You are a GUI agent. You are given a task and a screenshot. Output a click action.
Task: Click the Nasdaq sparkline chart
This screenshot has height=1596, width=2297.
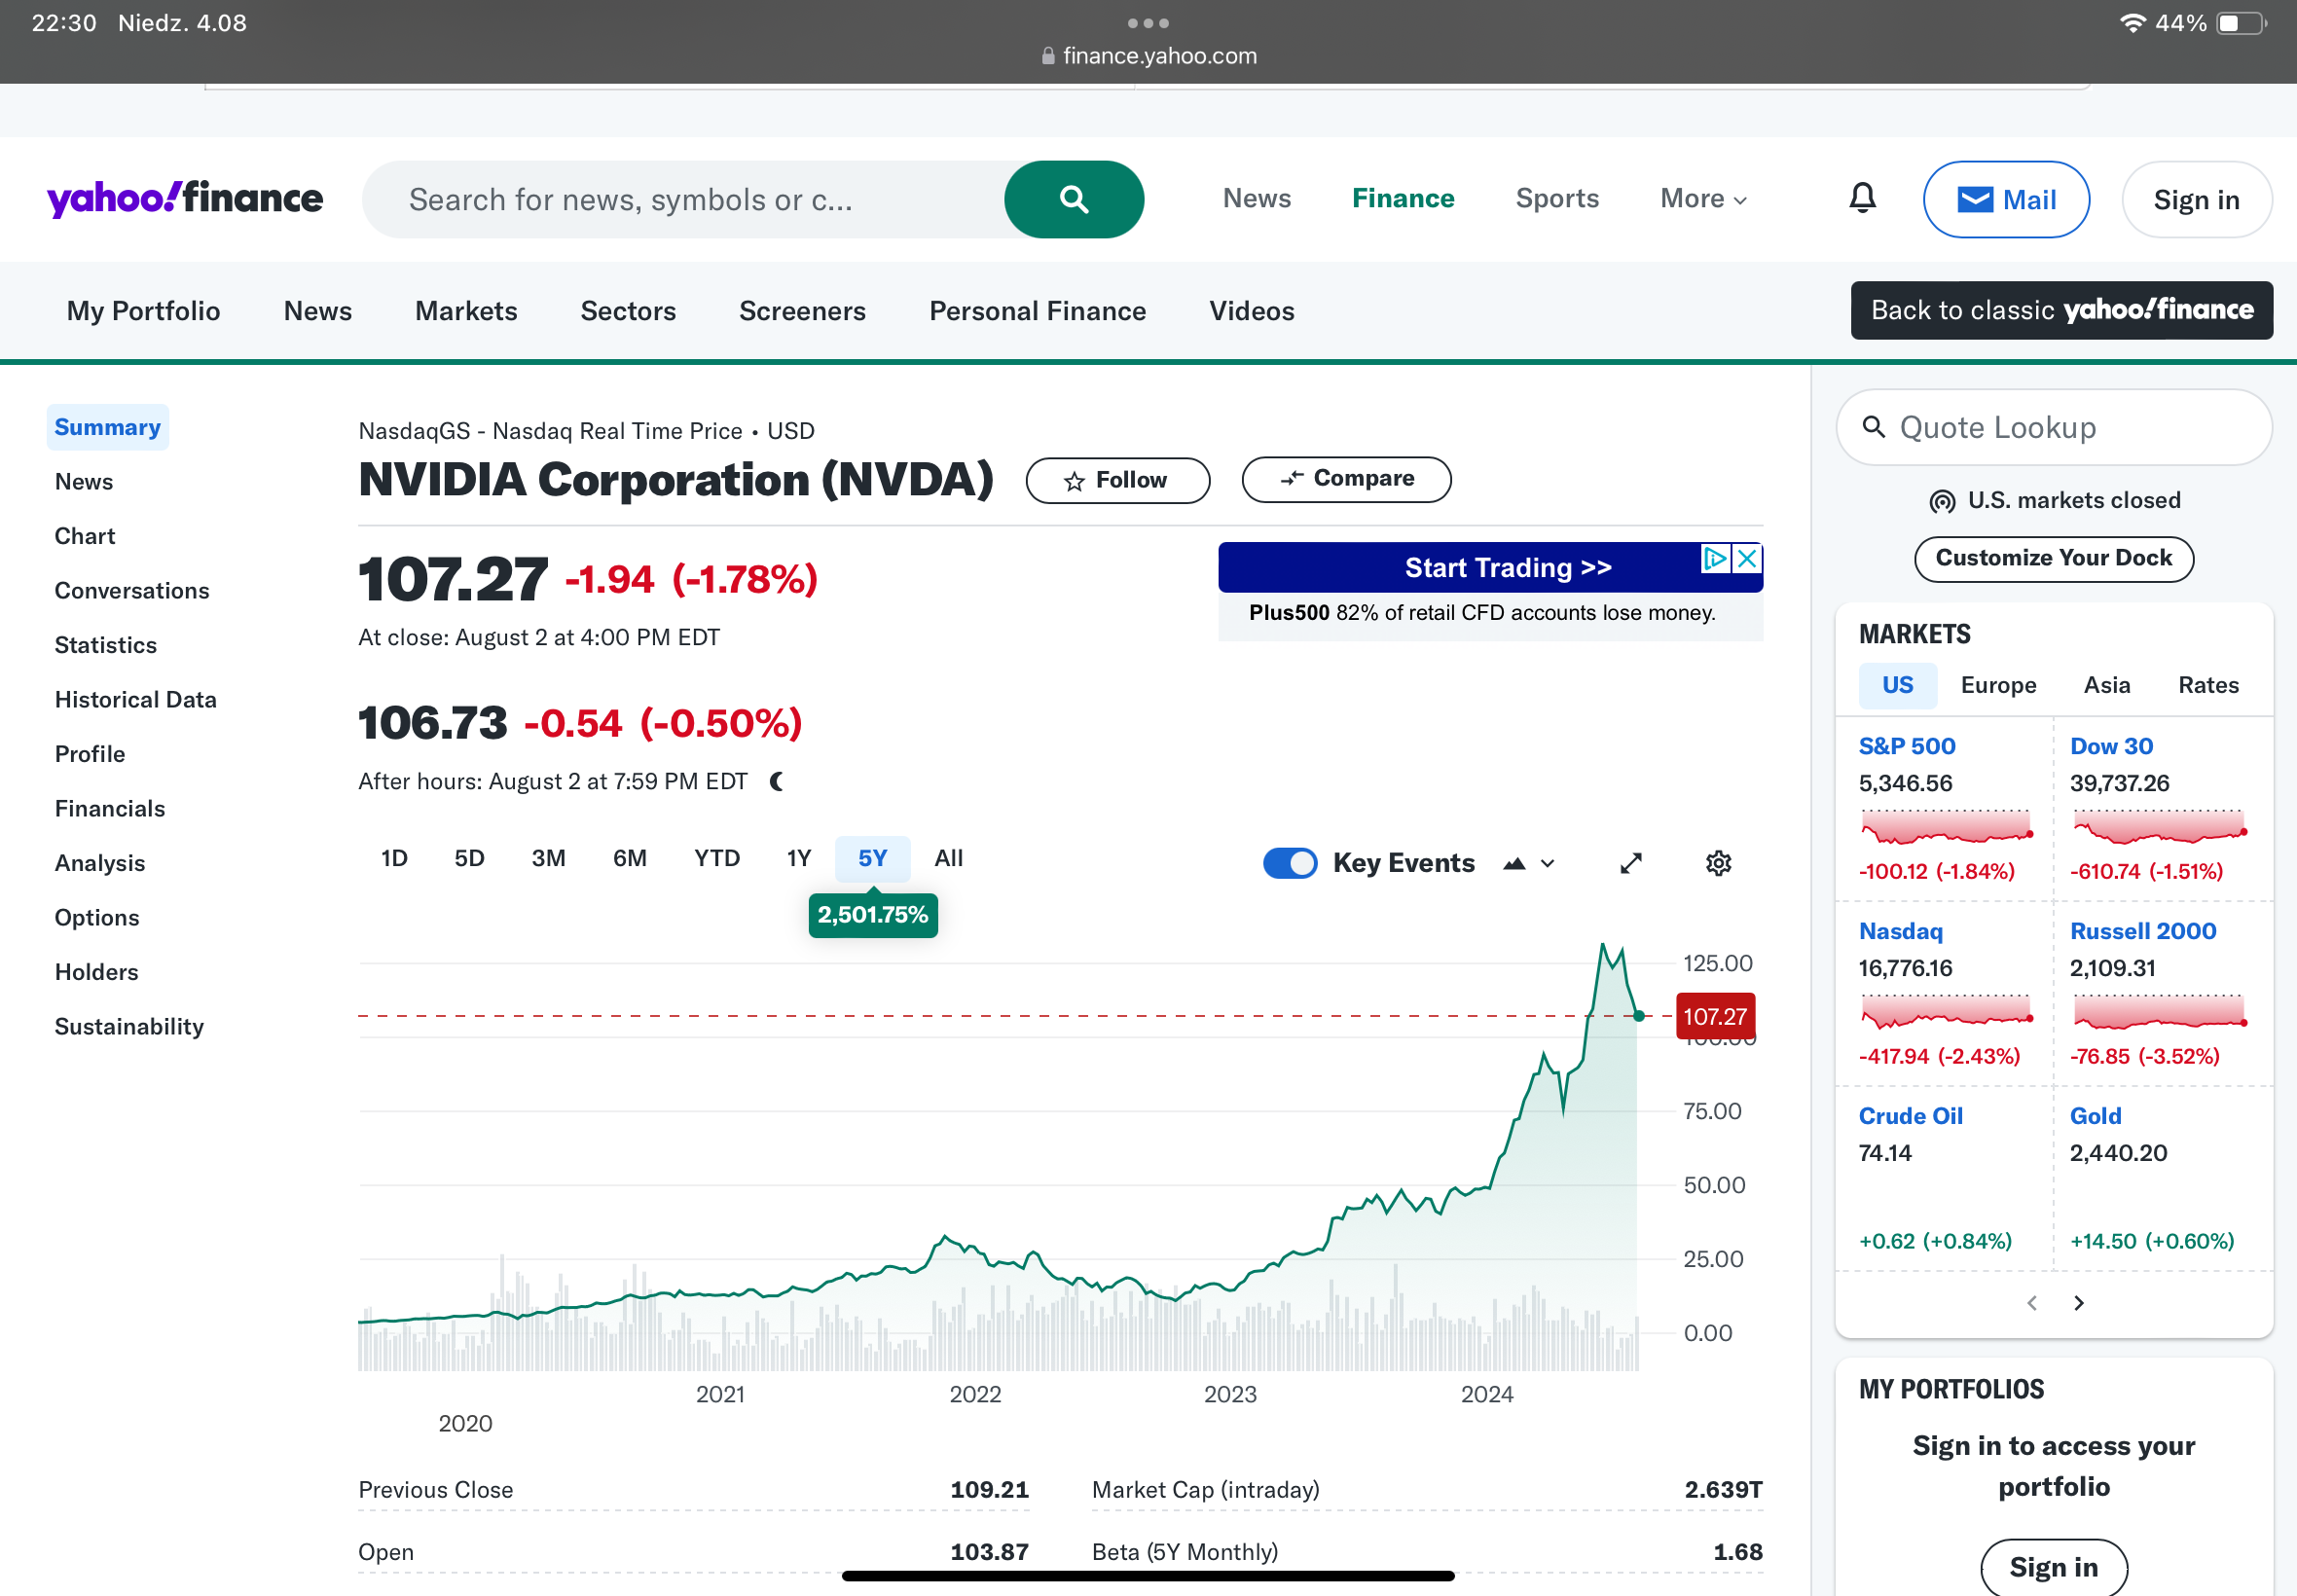click(x=1945, y=1011)
